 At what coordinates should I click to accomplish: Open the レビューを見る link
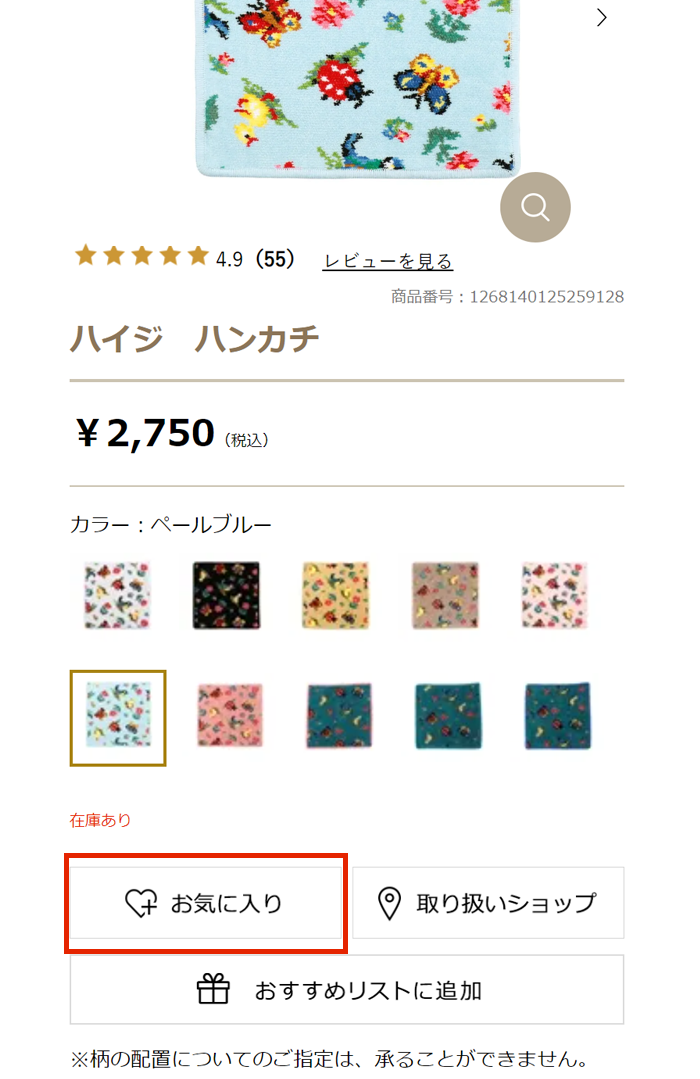388,261
